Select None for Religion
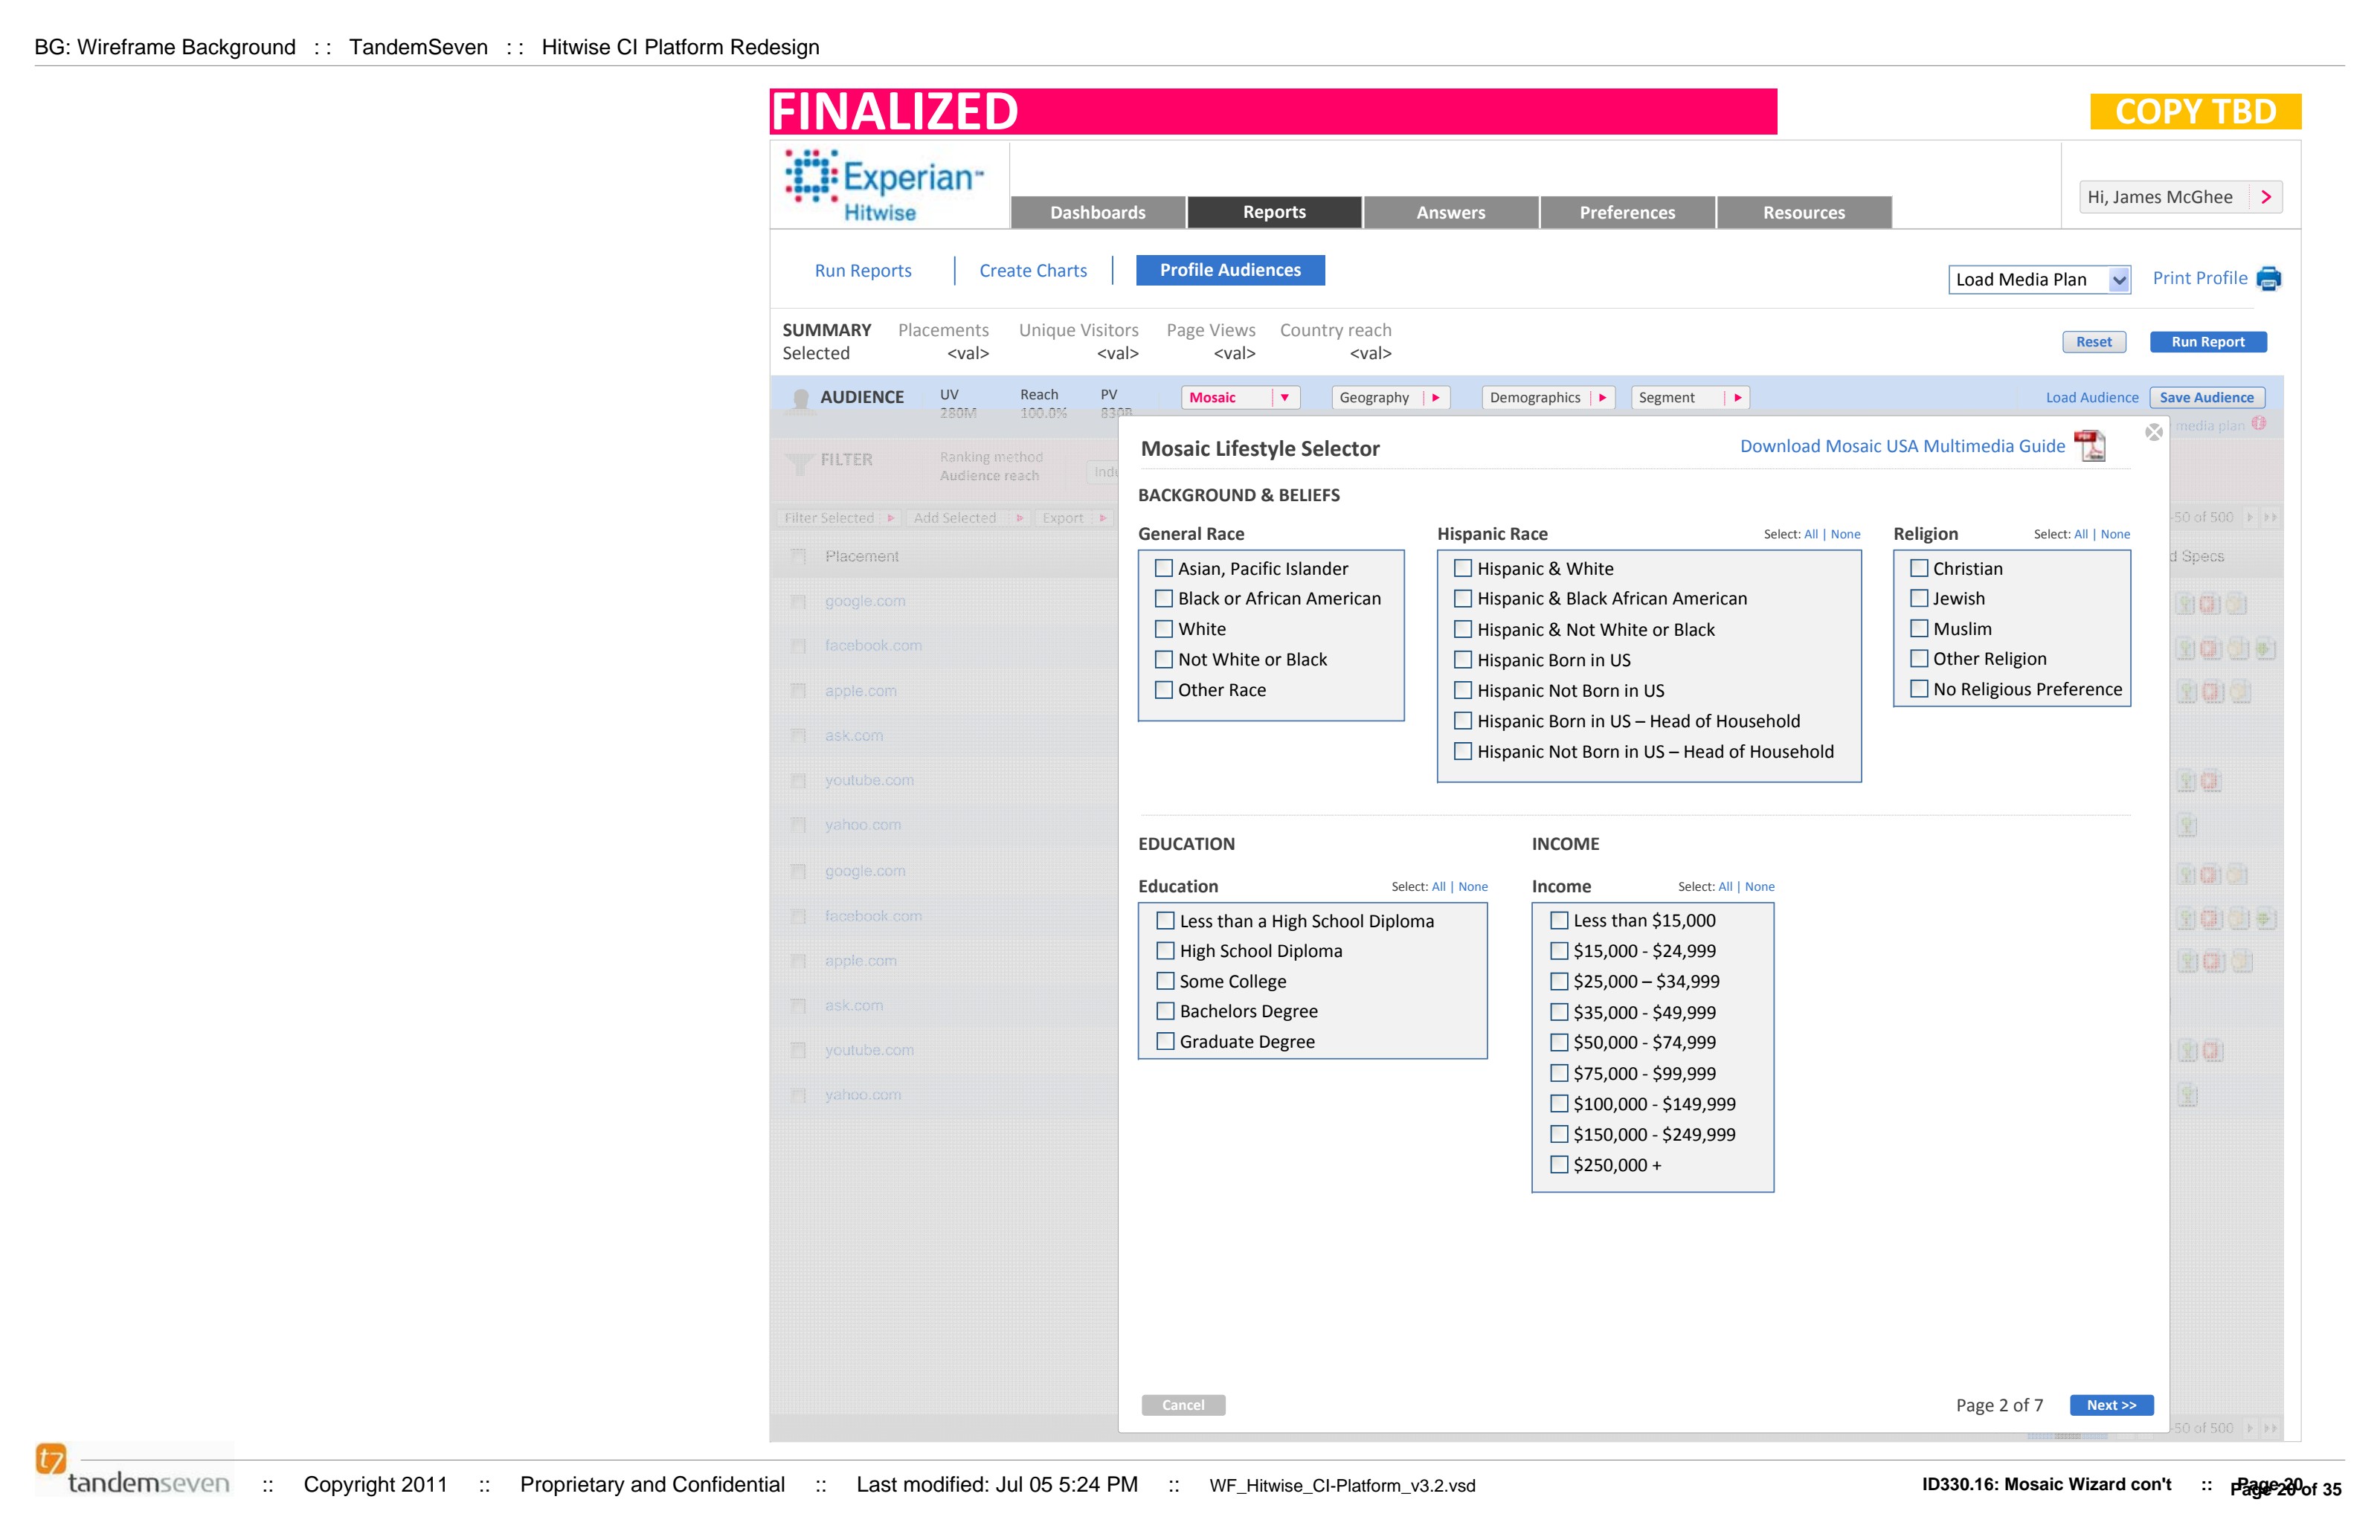Image resolution: width=2380 pixels, height=1540 pixels. (2115, 534)
